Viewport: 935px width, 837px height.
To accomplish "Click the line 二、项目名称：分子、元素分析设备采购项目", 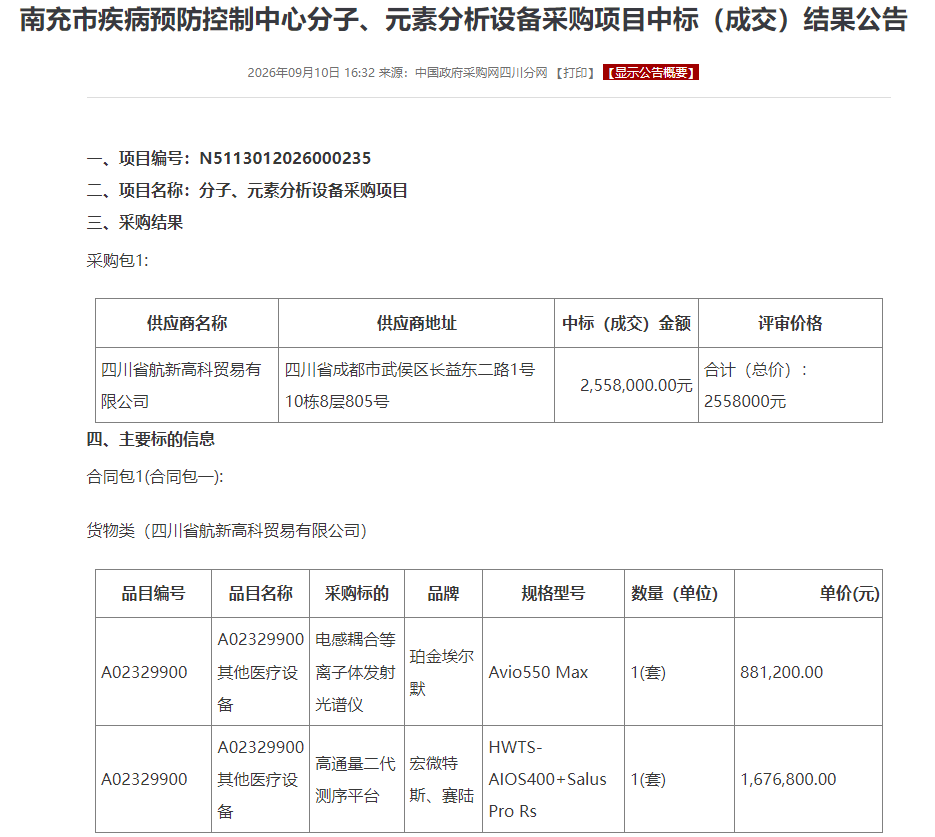I will (247, 191).
